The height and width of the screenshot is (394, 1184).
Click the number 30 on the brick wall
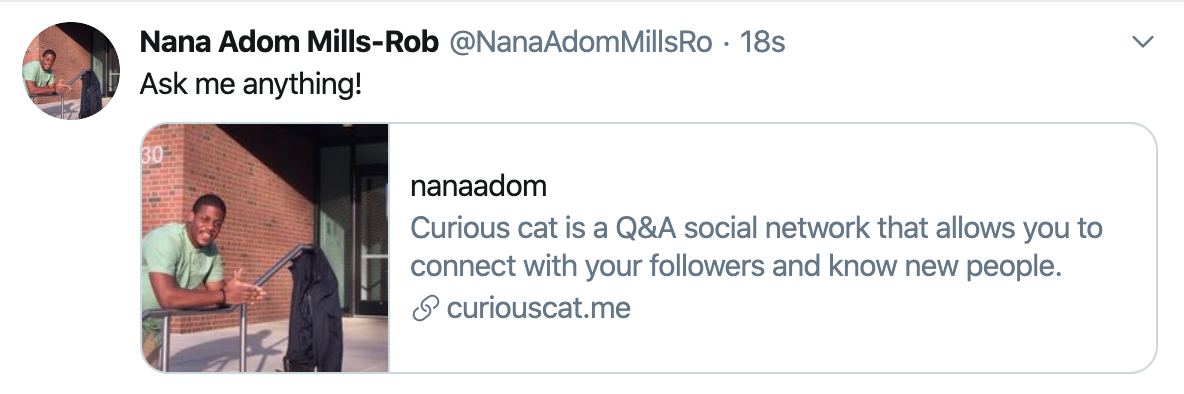(152, 155)
